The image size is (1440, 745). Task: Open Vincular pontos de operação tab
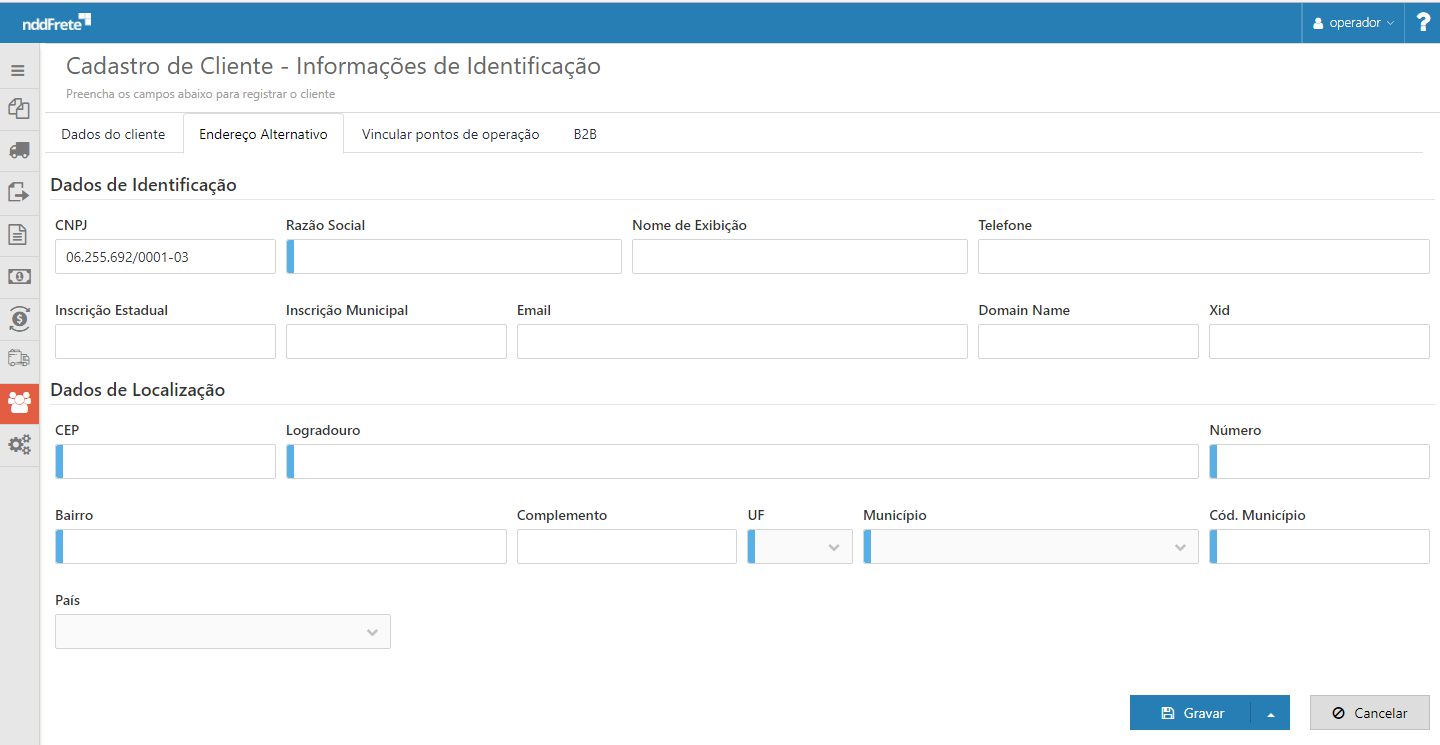(x=450, y=134)
